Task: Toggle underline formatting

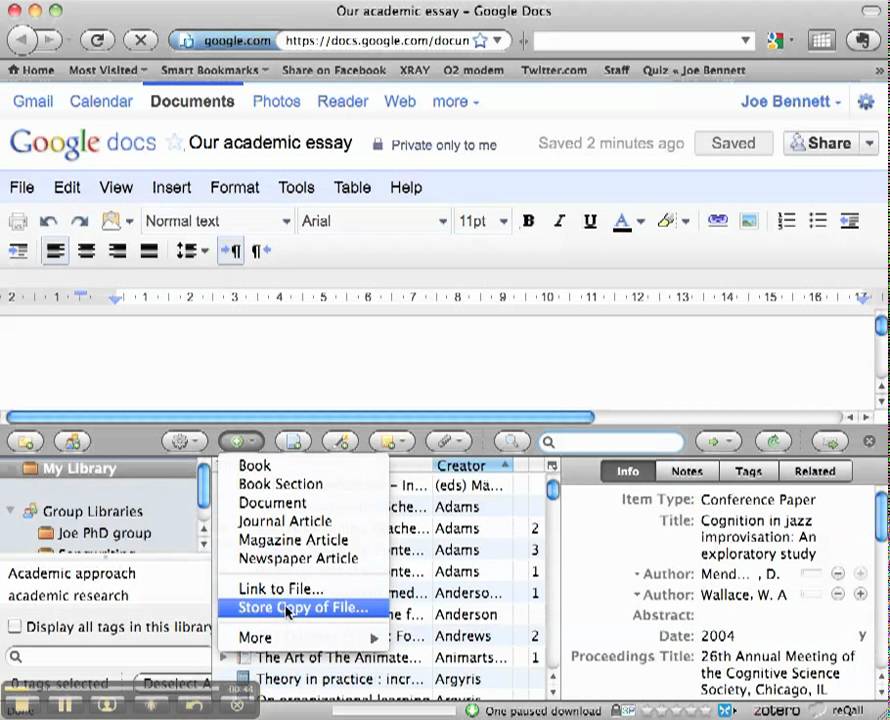Action: click(590, 221)
